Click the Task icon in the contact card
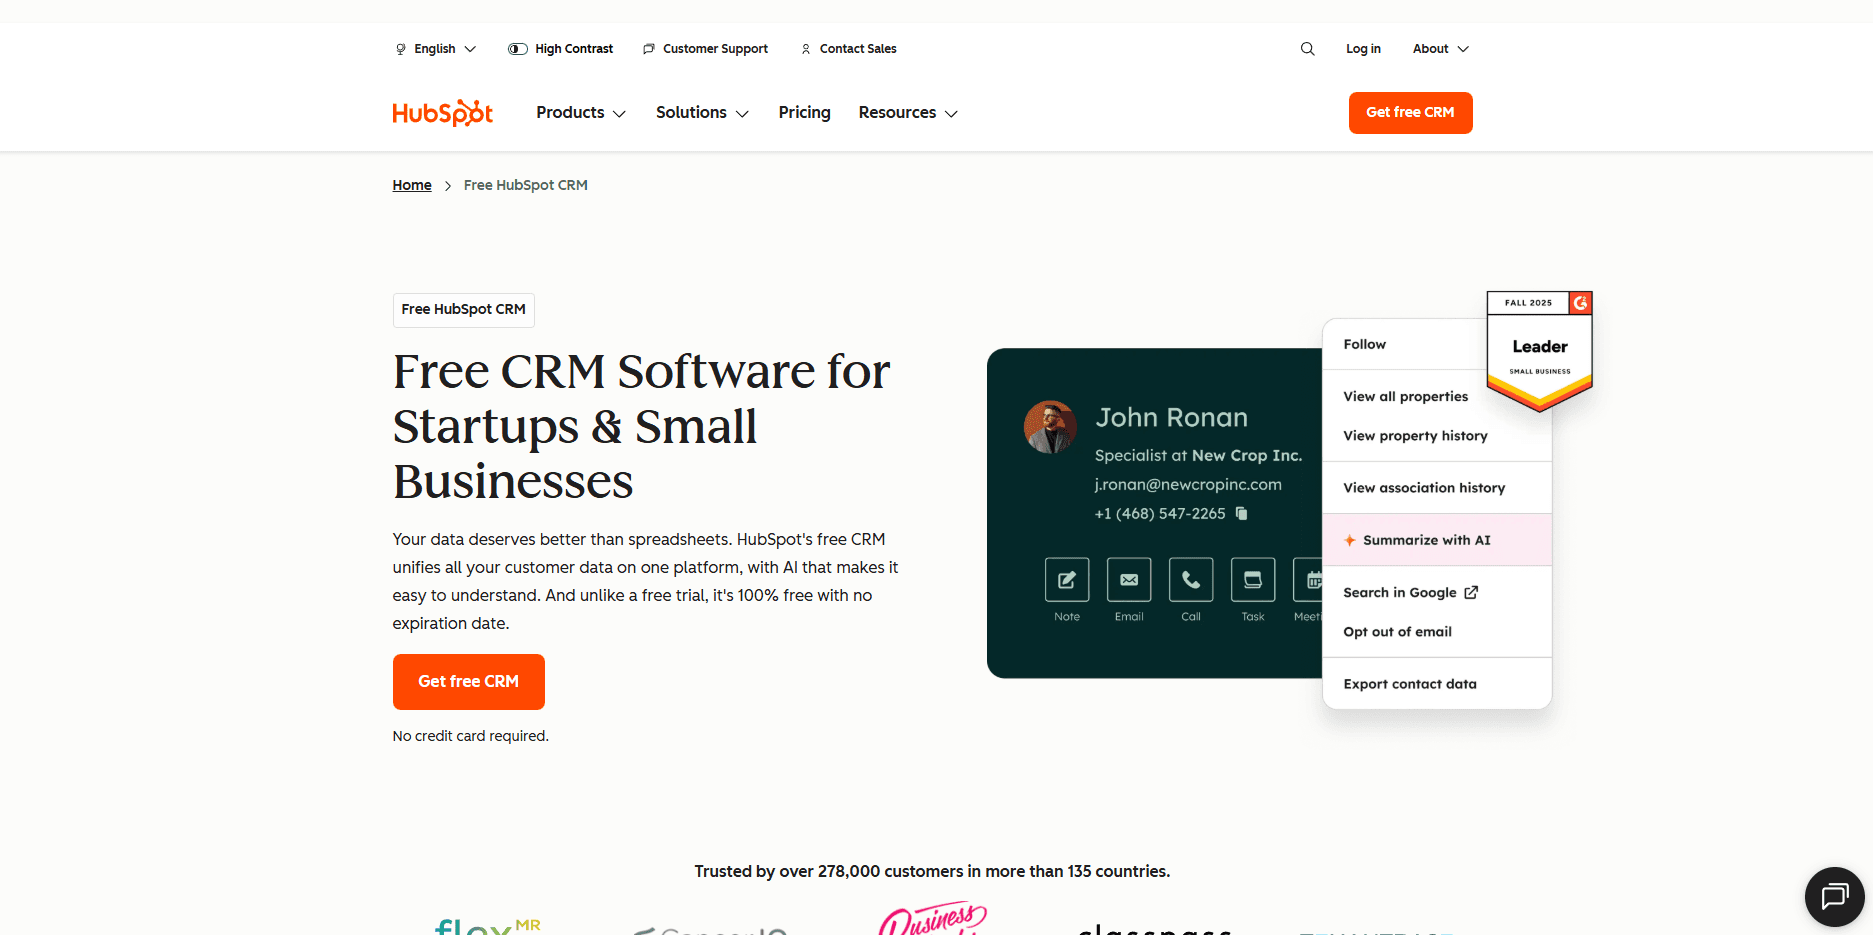The image size is (1873, 935). point(1252,580)
